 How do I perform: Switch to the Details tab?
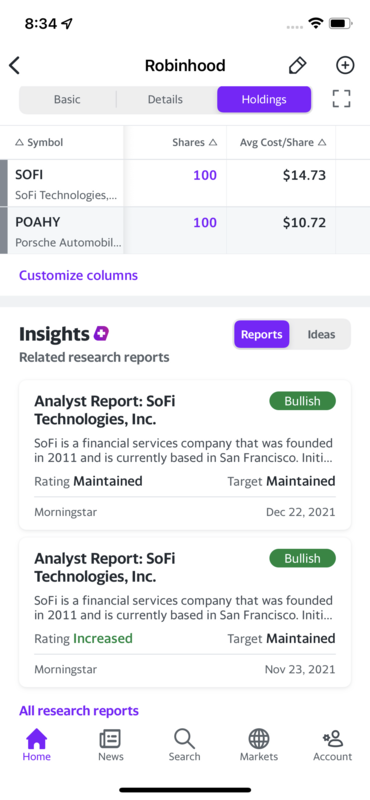[x=165, y=99]
